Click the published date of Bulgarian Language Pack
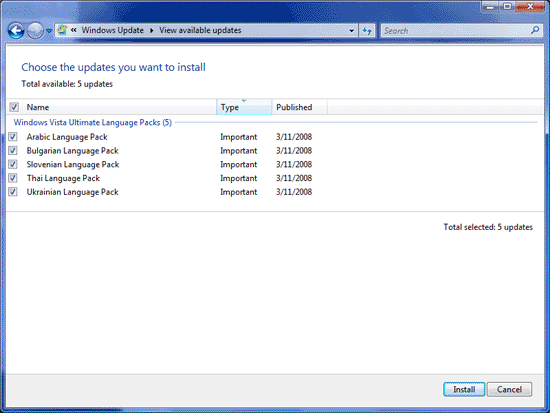This screenshot has height=413, width=550. coord(294,151)
